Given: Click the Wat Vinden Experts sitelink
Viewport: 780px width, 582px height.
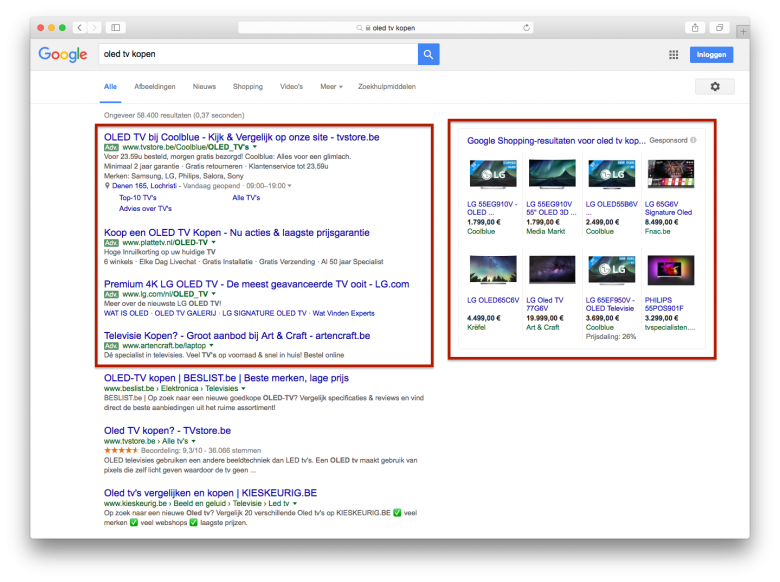Looking at the screenshot, I should 344,313.
